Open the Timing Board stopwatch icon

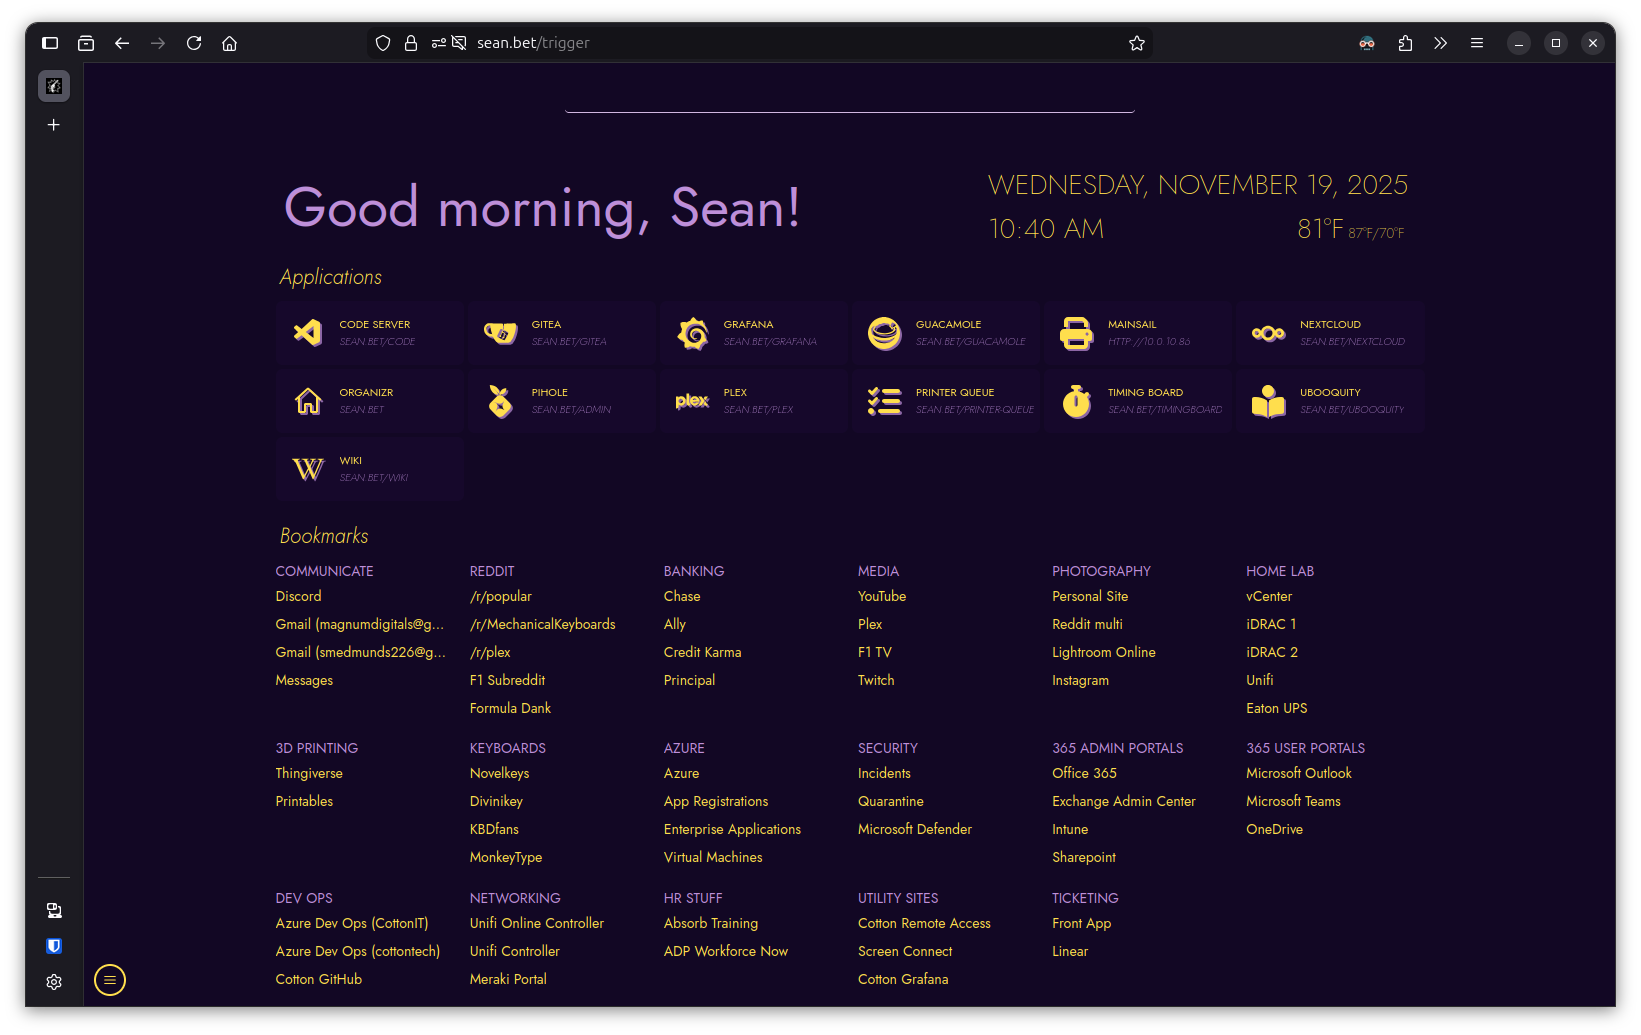(1076, 401)
